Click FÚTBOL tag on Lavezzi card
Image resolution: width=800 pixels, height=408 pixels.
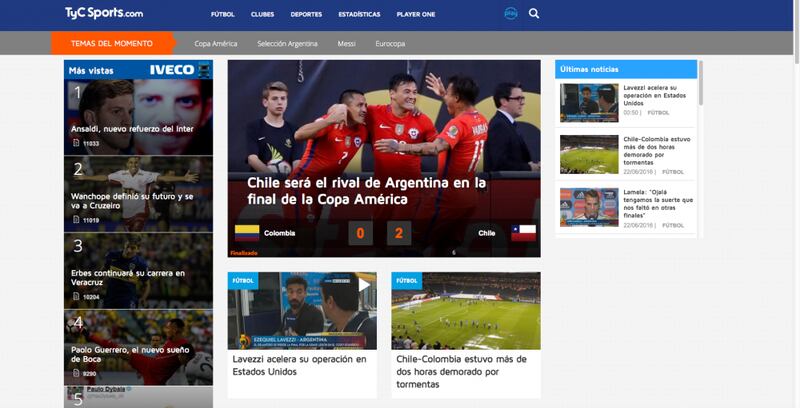[x=243, y=280]
